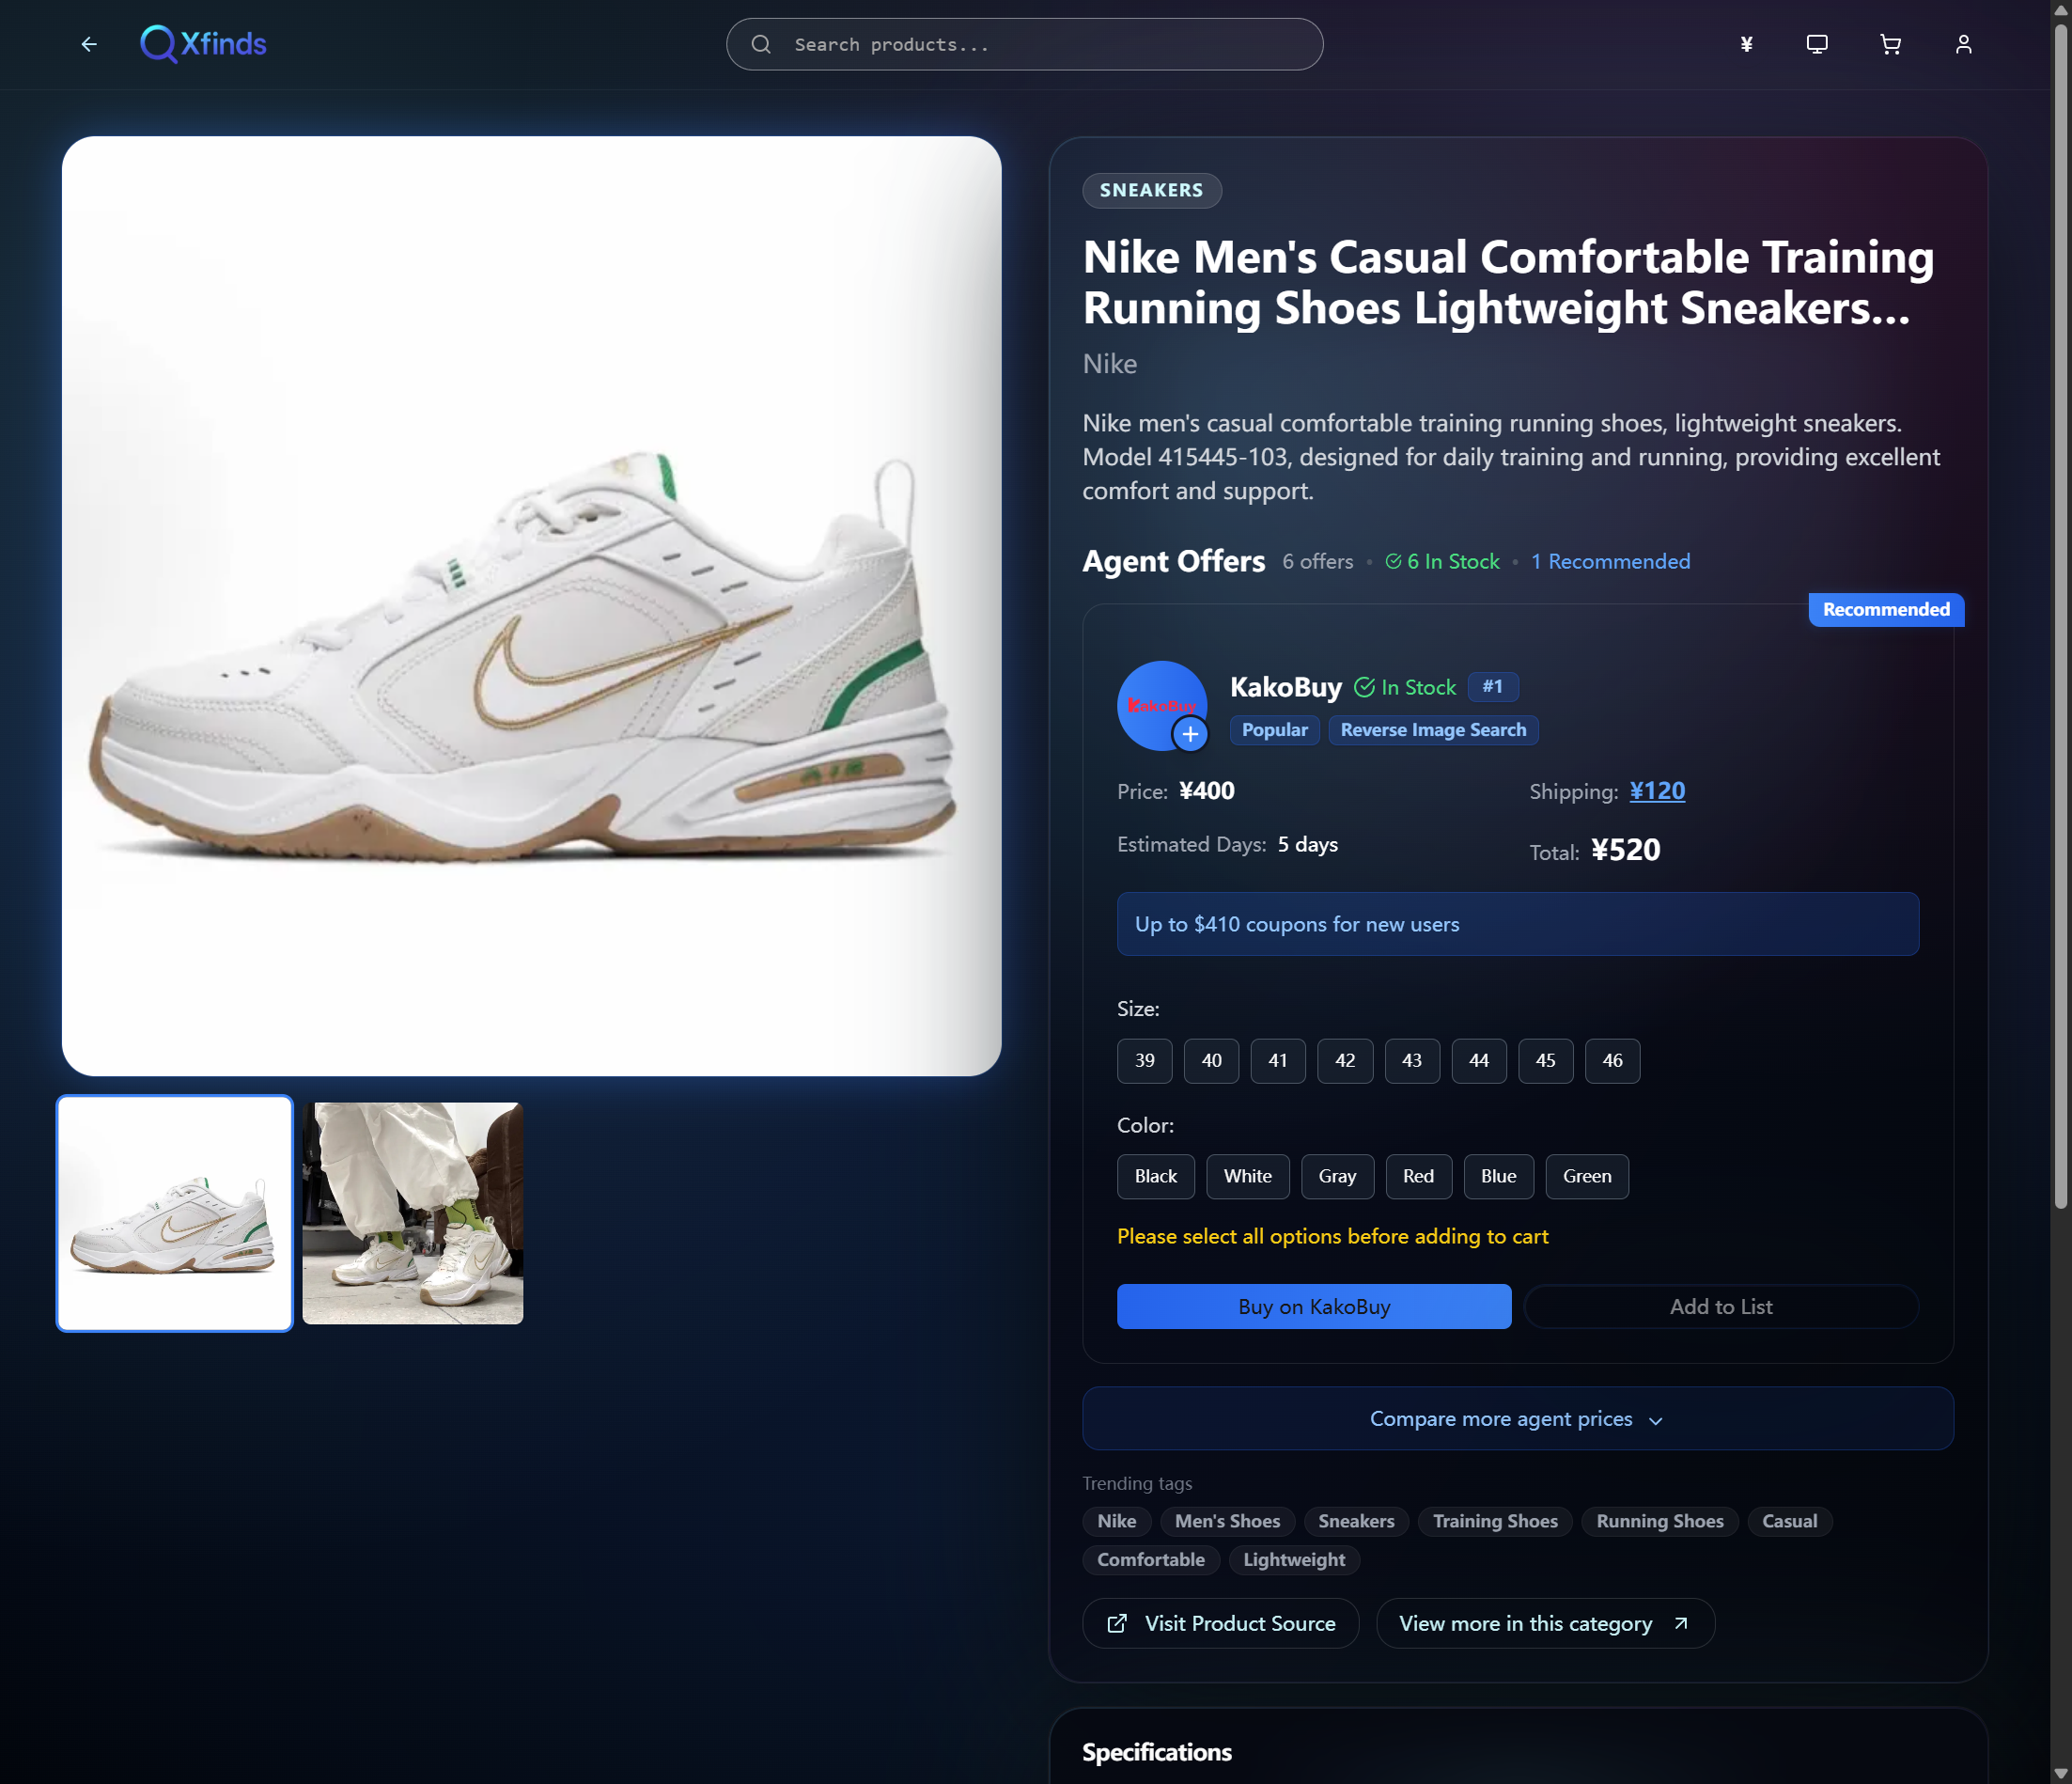Viewport: 2072px width, 1784px height.
Task: Select the Casual trending tag
Action: tap(1790, 1521)
